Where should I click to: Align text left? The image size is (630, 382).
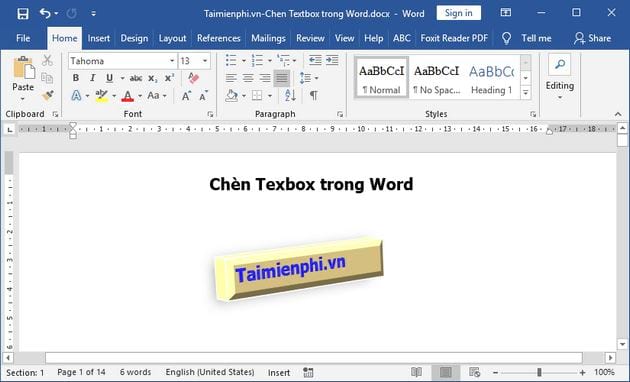pyautogui.click(x=231, y=78)
